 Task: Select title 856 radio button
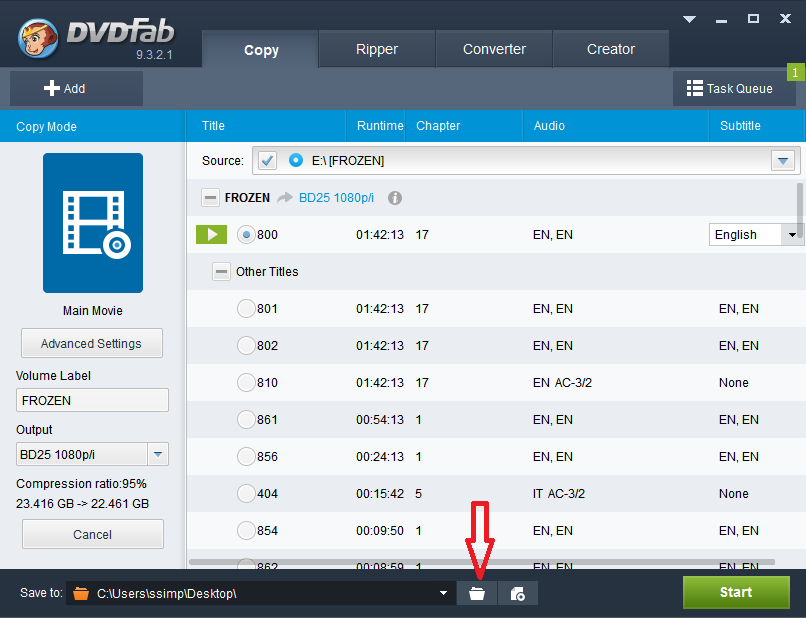pos(246,457)
